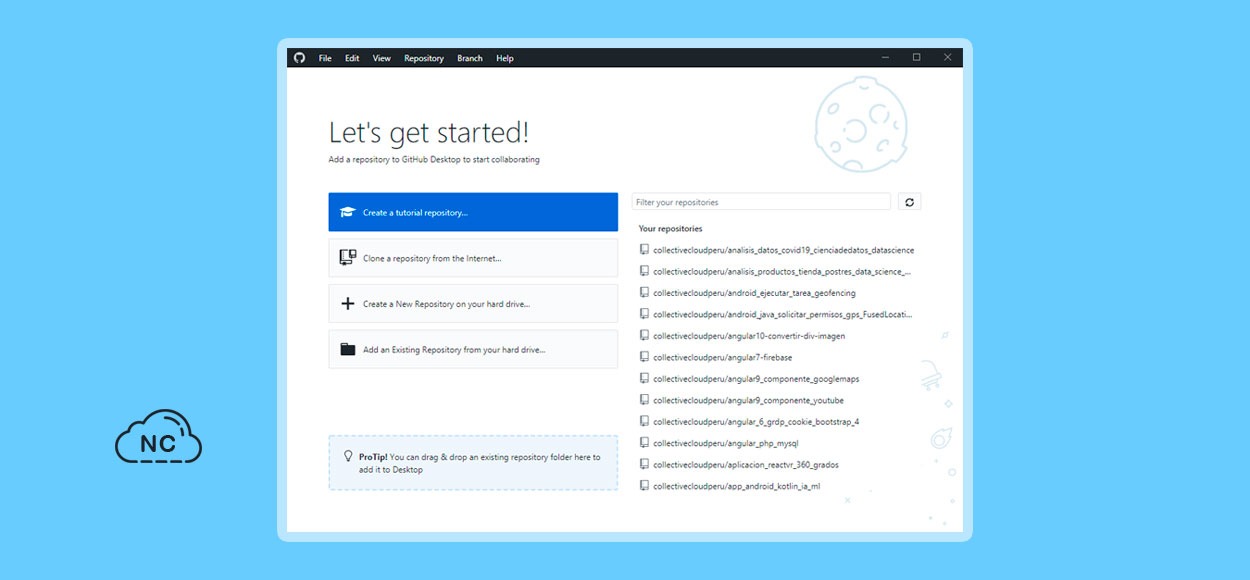Click Create a New Repository on hard drive

tap(473, 304)
